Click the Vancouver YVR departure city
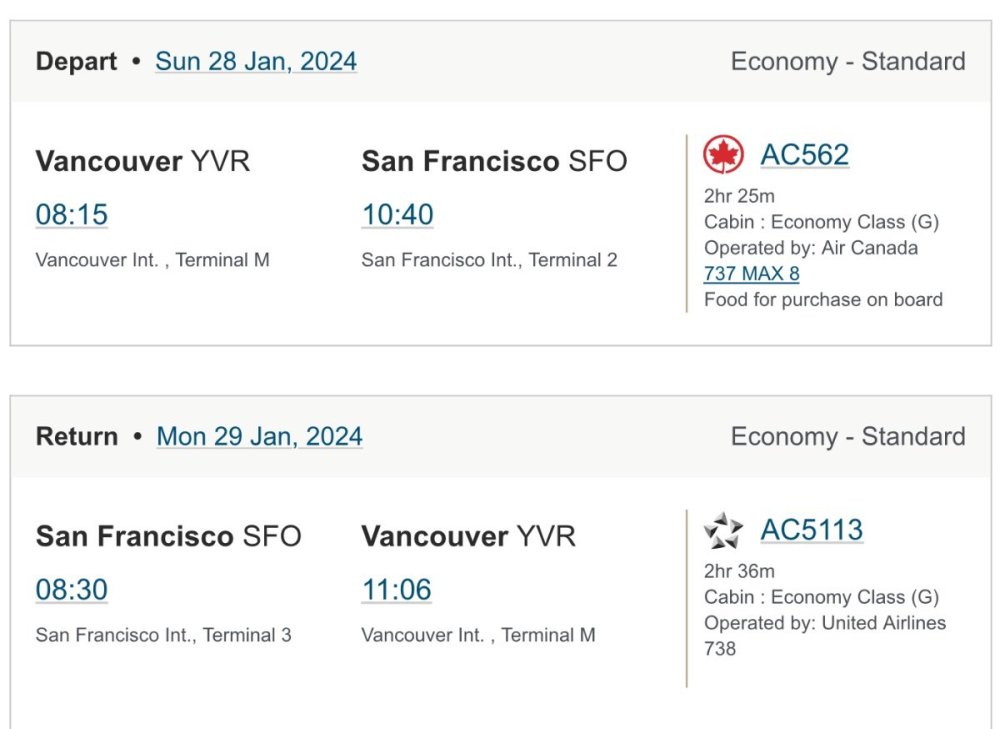This screenshot has height=729, width=1000. click(x=142, y=161)
